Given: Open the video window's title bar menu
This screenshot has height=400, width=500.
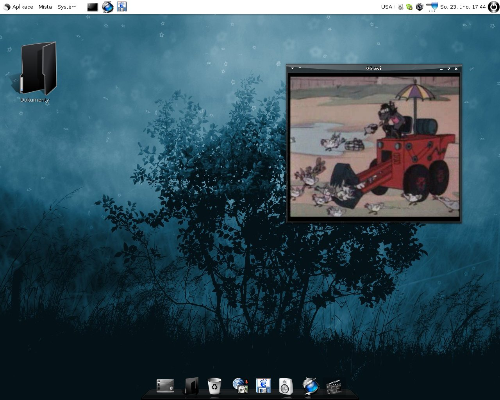Looking at the screenshot, I should point(293,68).
